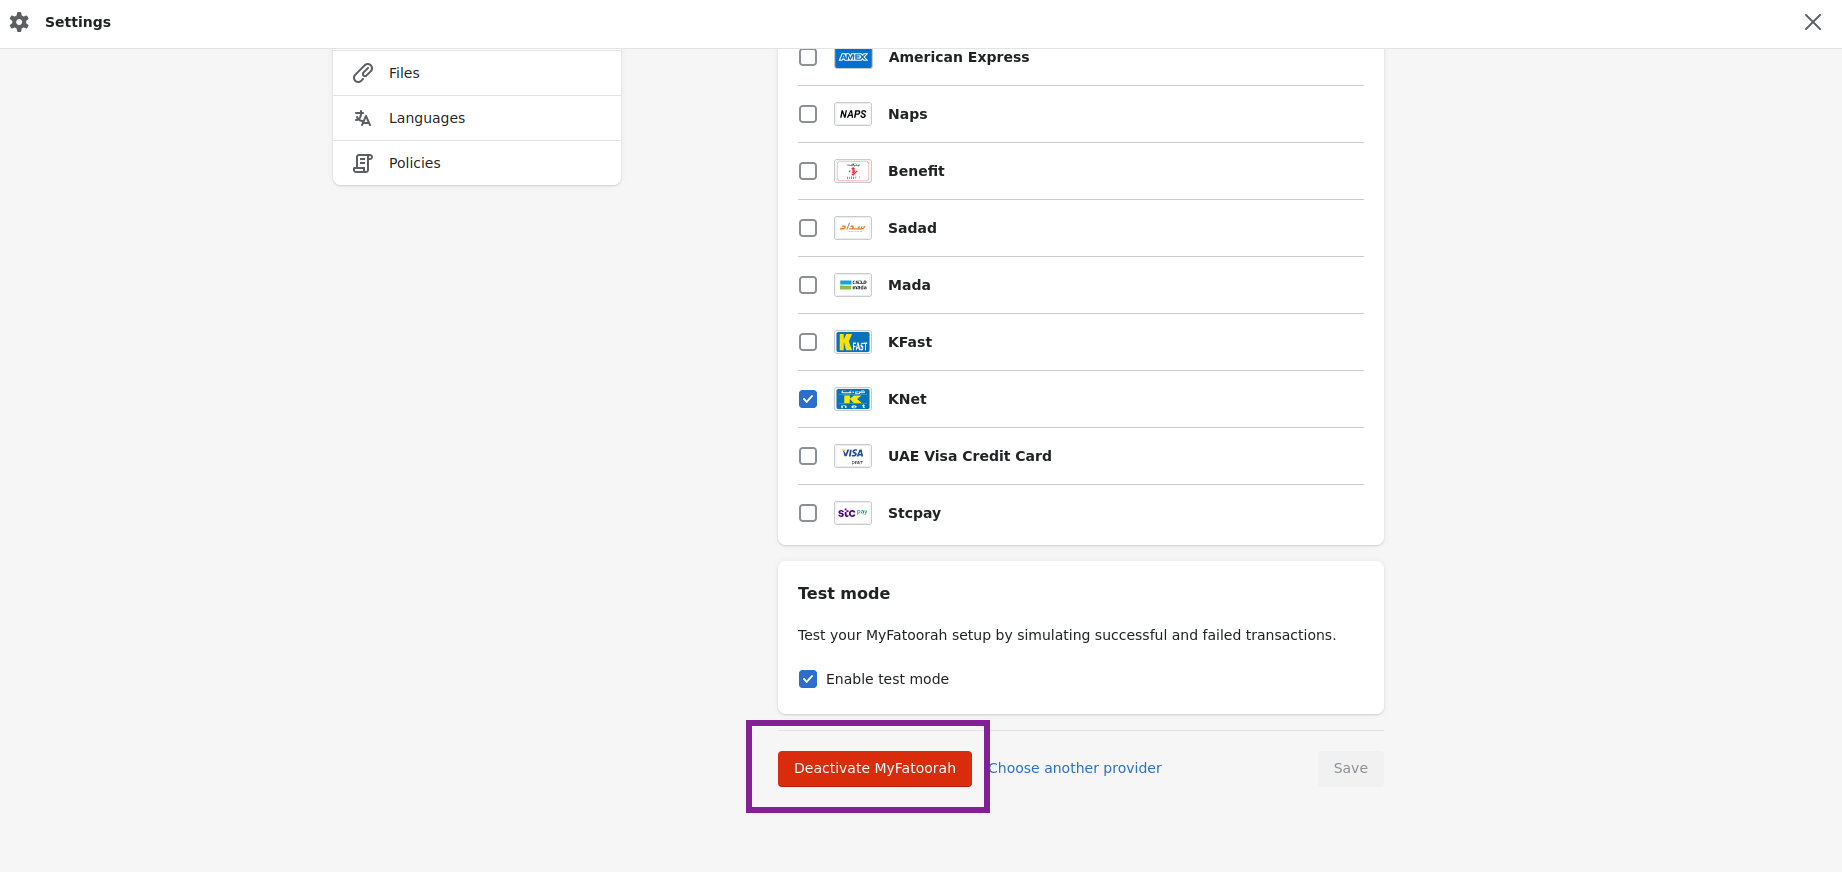Screen dimensions: 1842x872
Task: Enable UAE Visa Credit Card checkbox
Action: pos(808,456)
